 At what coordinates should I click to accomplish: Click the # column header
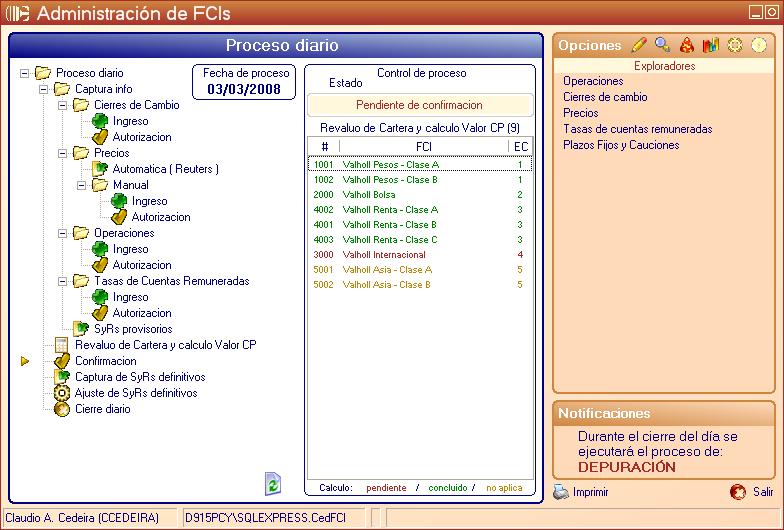[324, 146]
